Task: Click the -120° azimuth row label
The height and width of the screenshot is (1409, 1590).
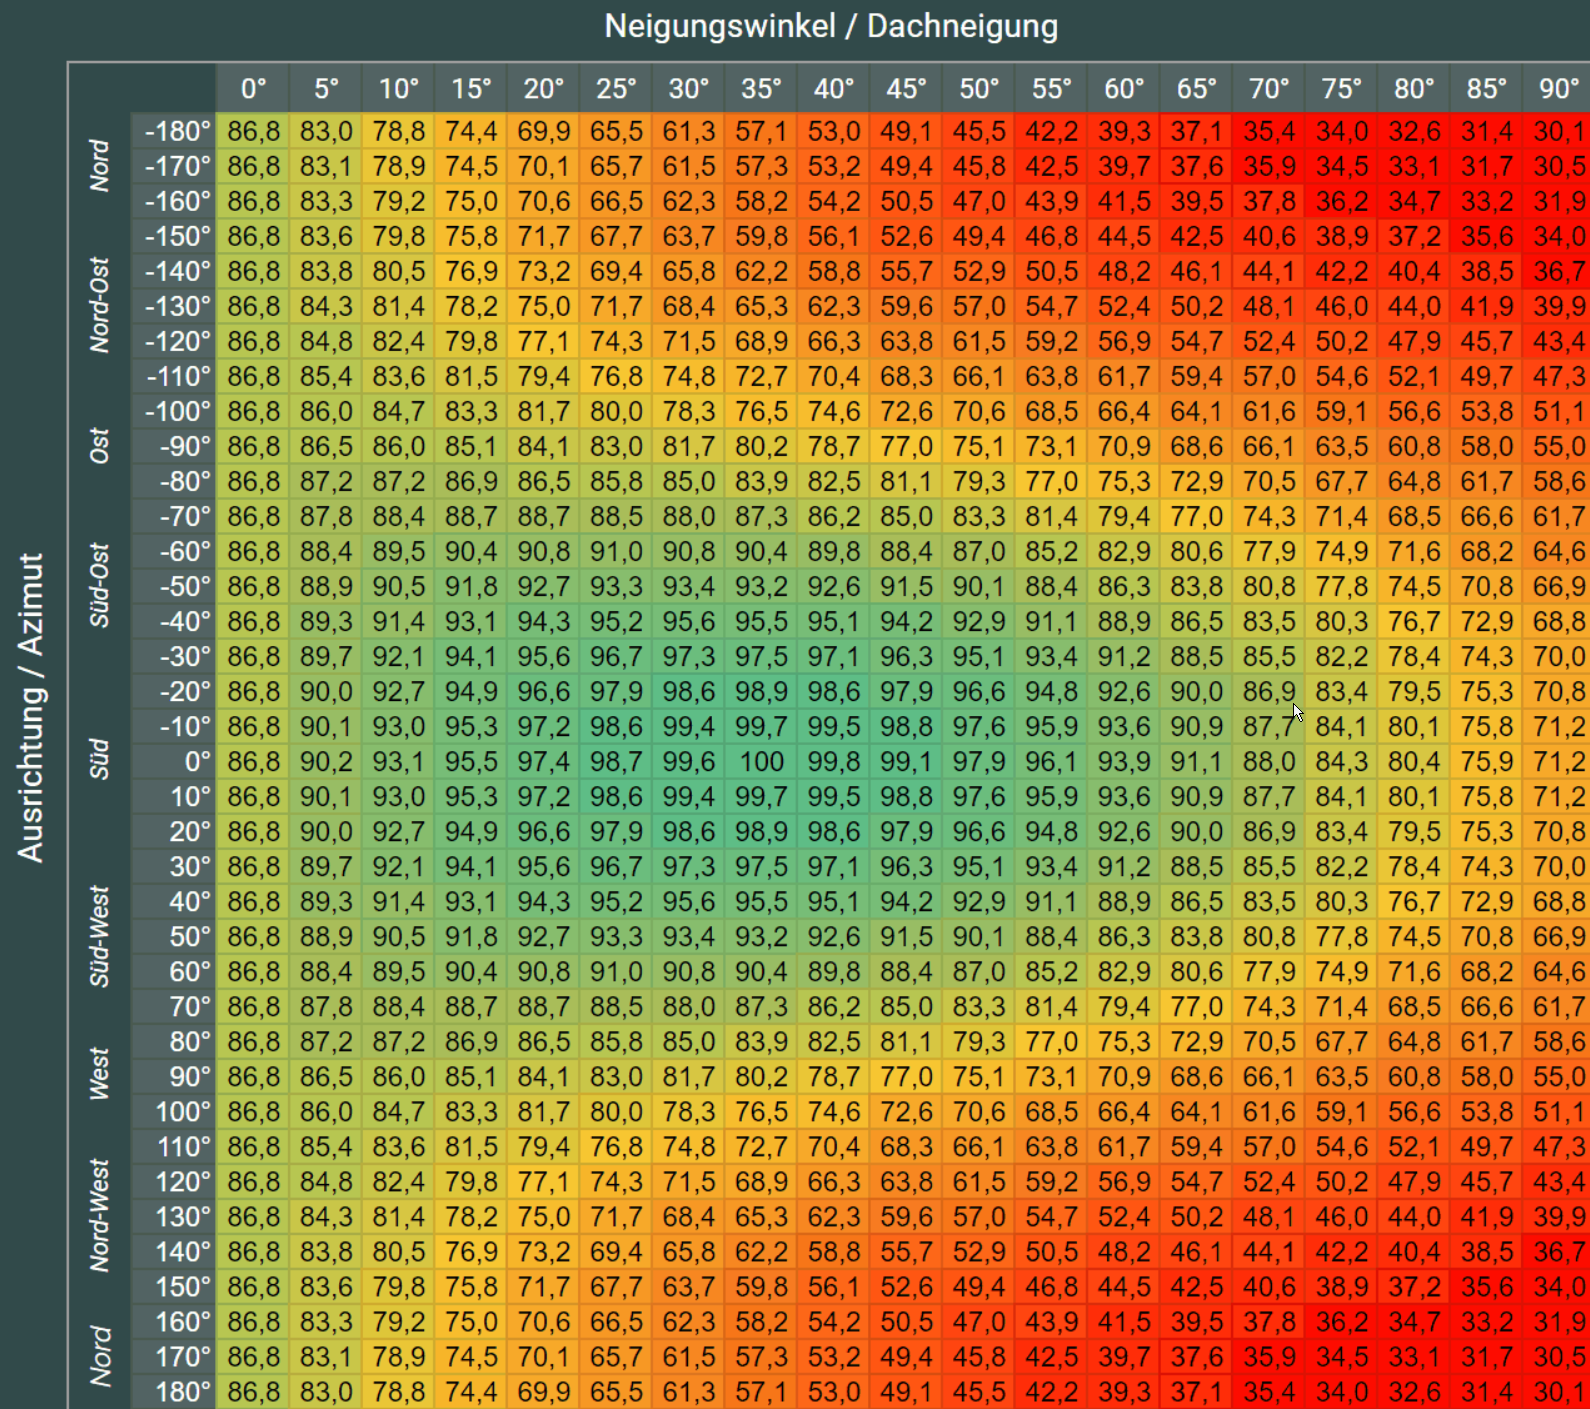Action: click(174, 341)
